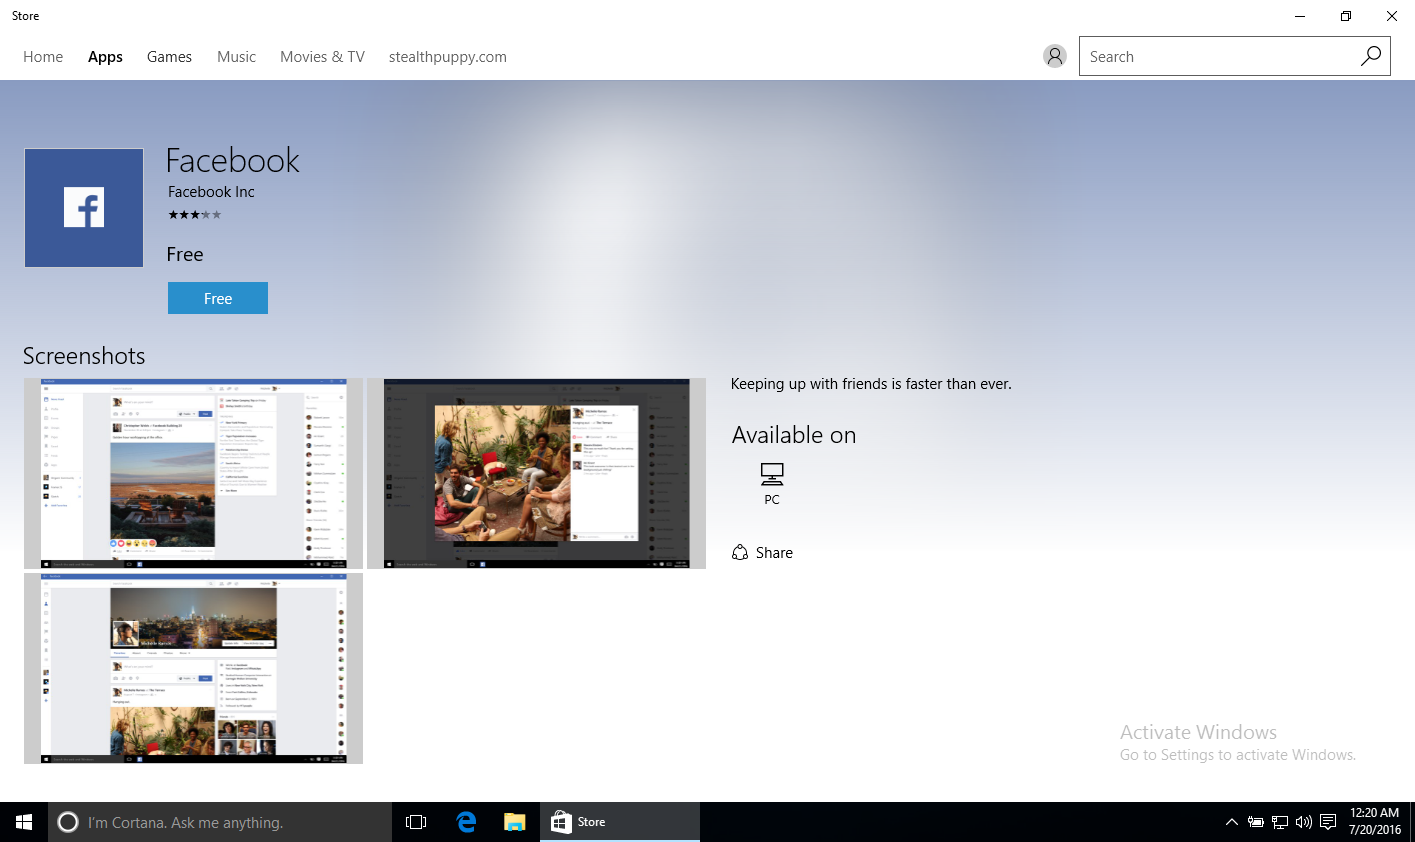Switch to the Games tab
The height and width of the screenshot is (842, 1415).
169,57
